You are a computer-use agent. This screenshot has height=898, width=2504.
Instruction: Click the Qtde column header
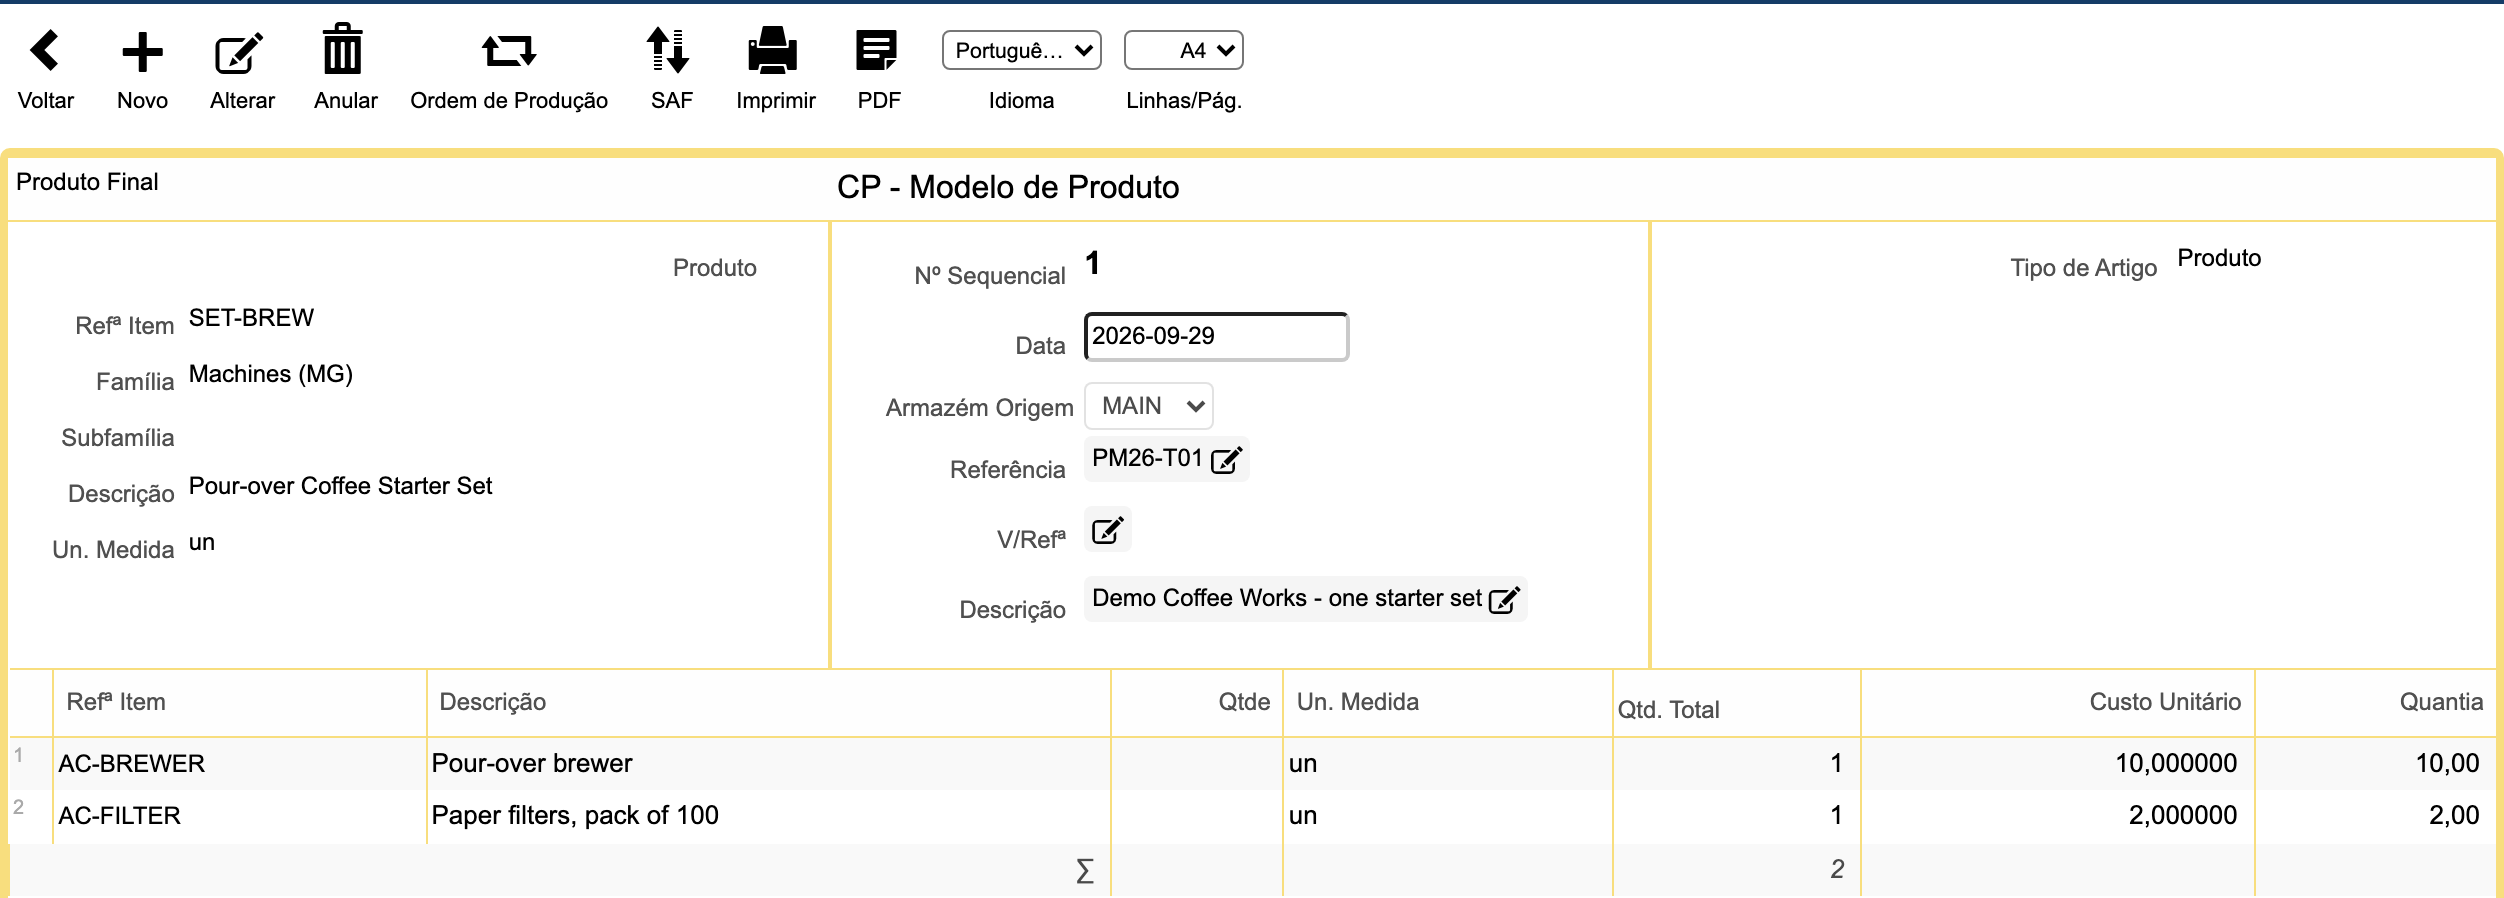click(x=1244, y=702)
